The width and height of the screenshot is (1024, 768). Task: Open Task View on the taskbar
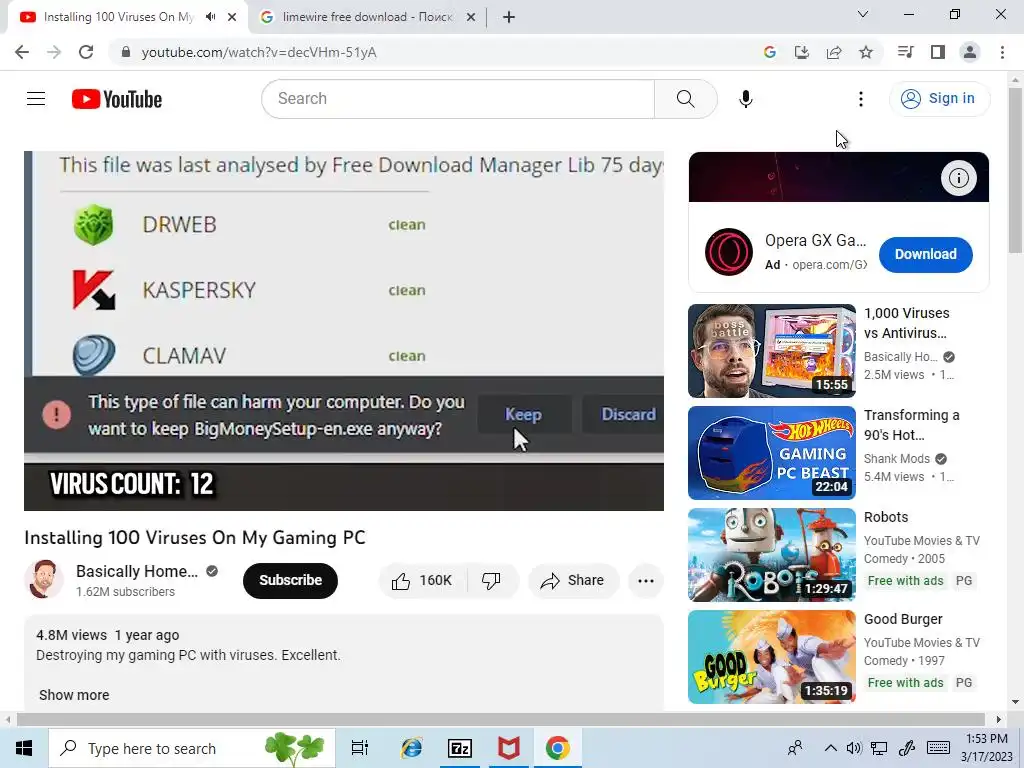coord(360,748)
